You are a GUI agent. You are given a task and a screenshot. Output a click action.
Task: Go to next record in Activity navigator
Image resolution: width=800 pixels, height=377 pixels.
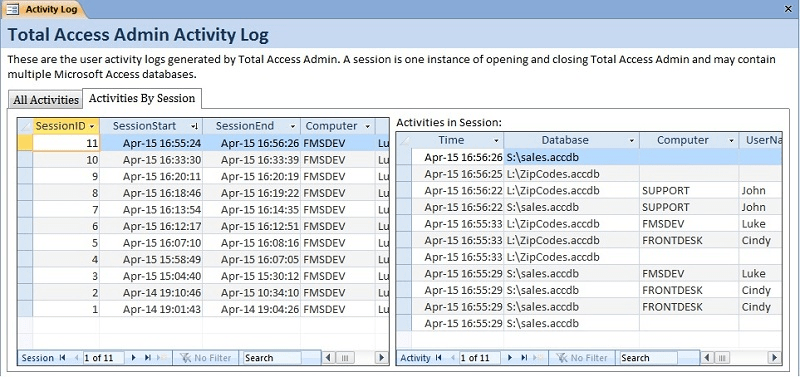[510, 358]
